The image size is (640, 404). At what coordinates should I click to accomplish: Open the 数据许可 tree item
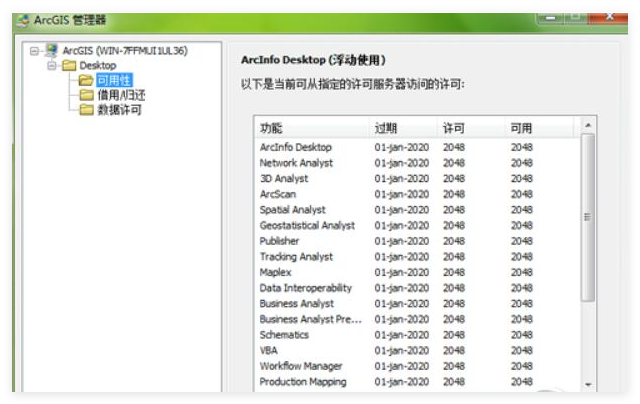(119, 110)
